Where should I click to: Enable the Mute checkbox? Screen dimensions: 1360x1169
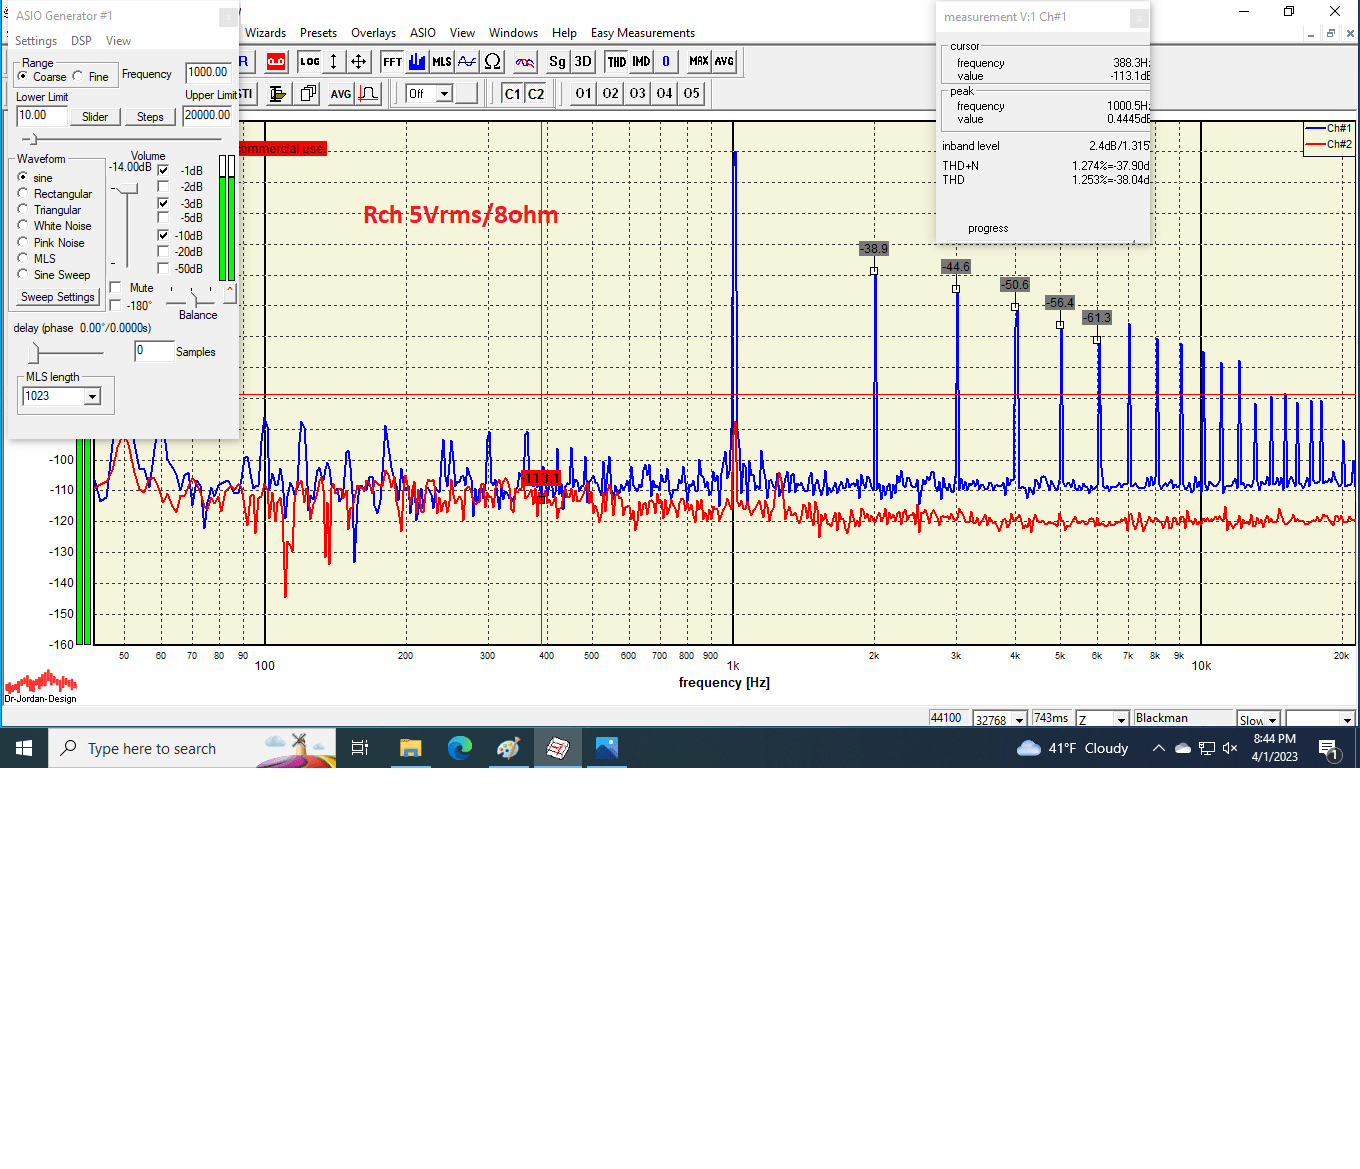coord(115,287)
